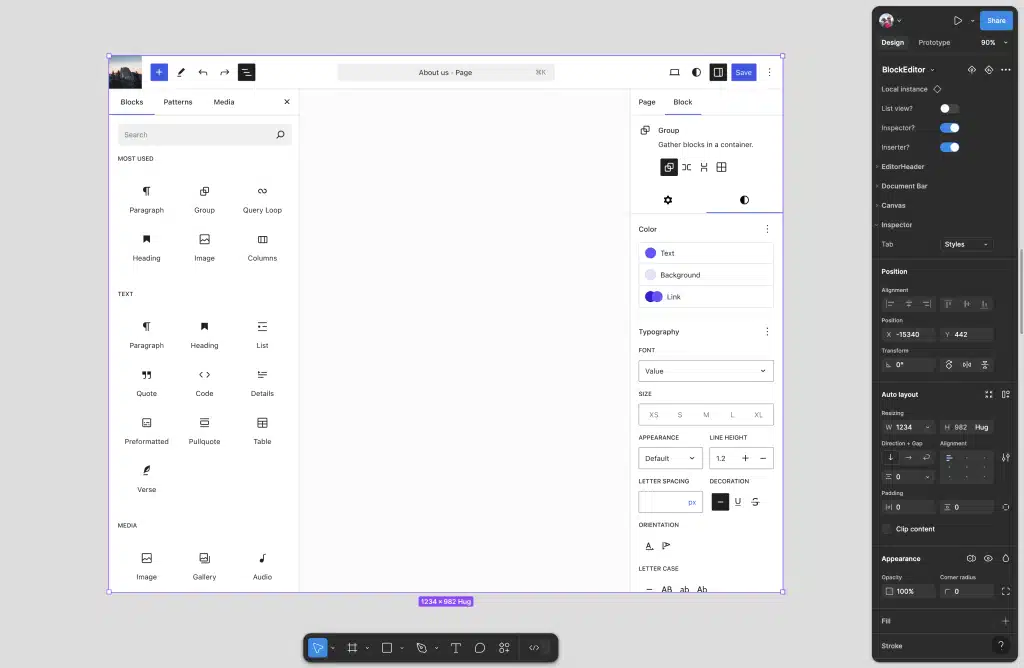Insert Gallery block
The width and height of the screenshot is (1024, 668).
point(204,567)
